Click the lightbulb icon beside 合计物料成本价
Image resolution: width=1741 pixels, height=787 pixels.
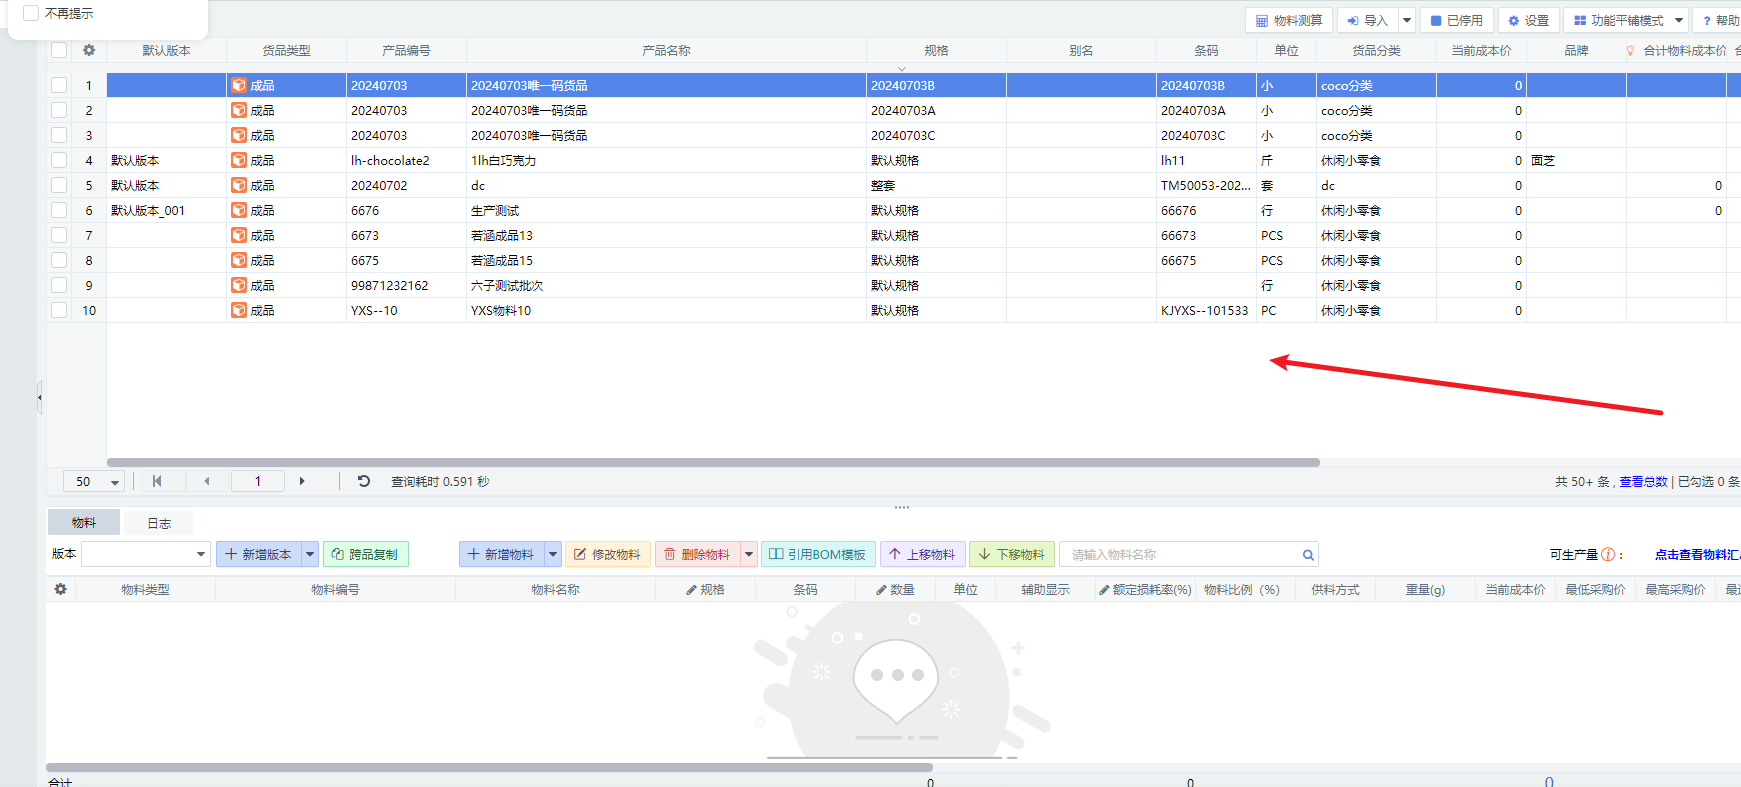1630,50
